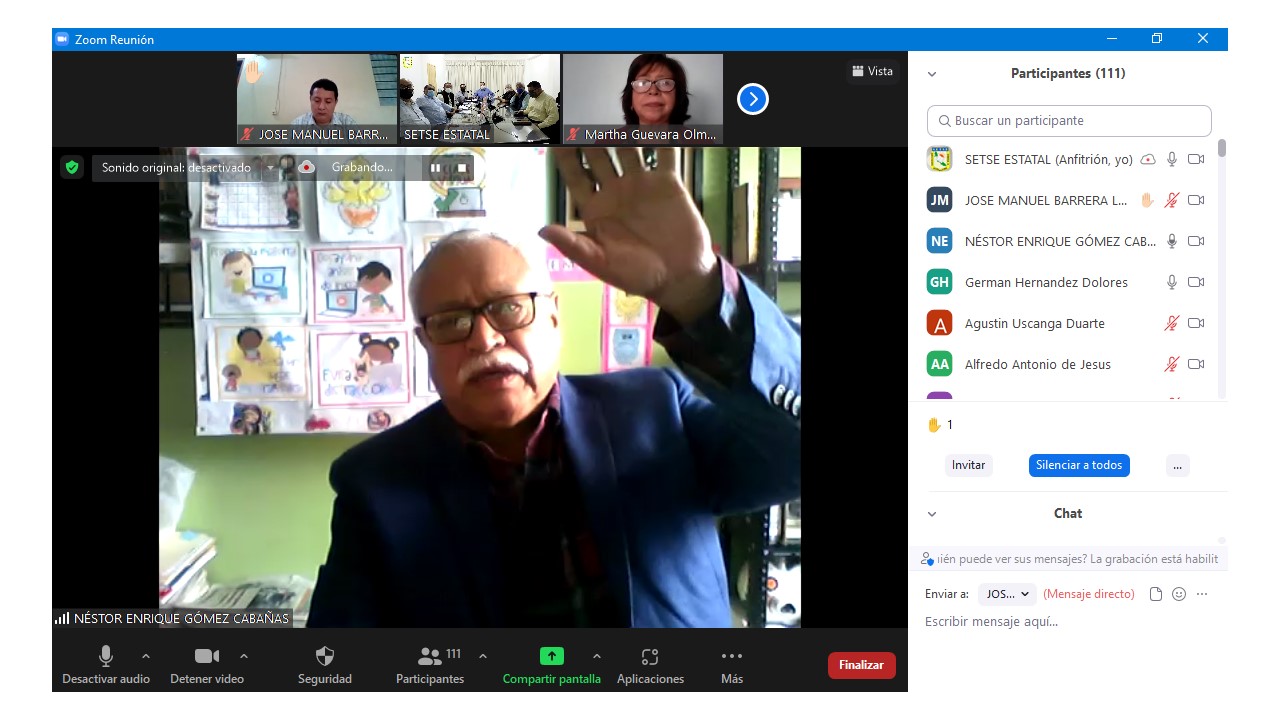Open Seguridad shield options
The width and height of the screenshot is (1280, 720).
[x=325, y=666]
